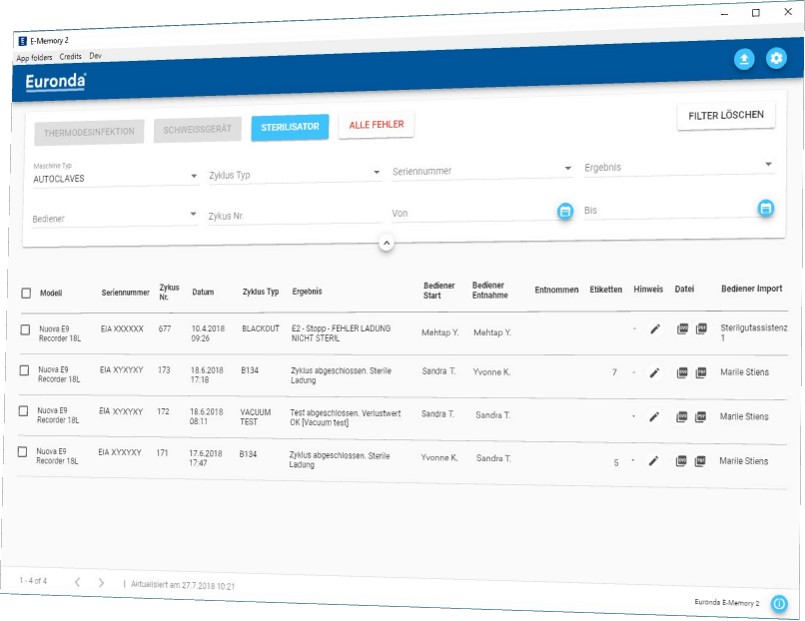Click the Von date input field
The width and height of the screenshot is (805, 621).
click(473, 212)
